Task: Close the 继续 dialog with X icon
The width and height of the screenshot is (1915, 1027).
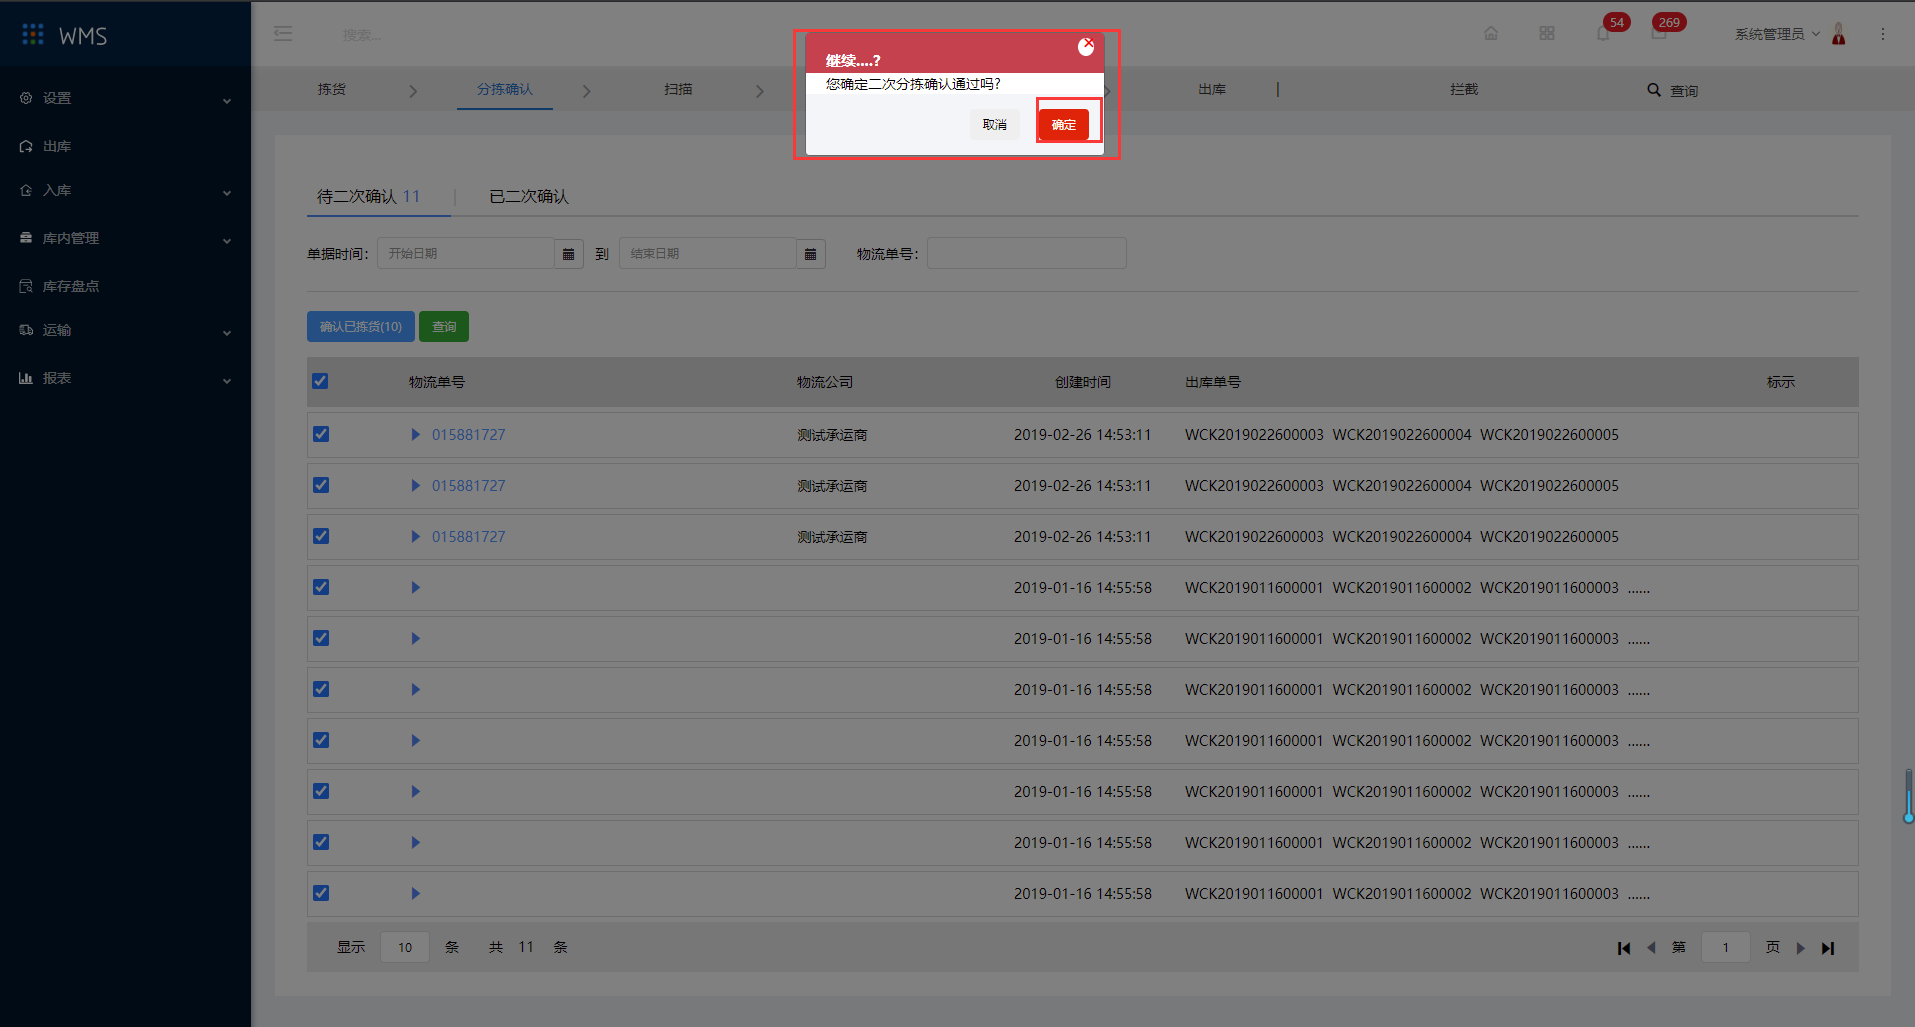Action: click(1086, 46)
